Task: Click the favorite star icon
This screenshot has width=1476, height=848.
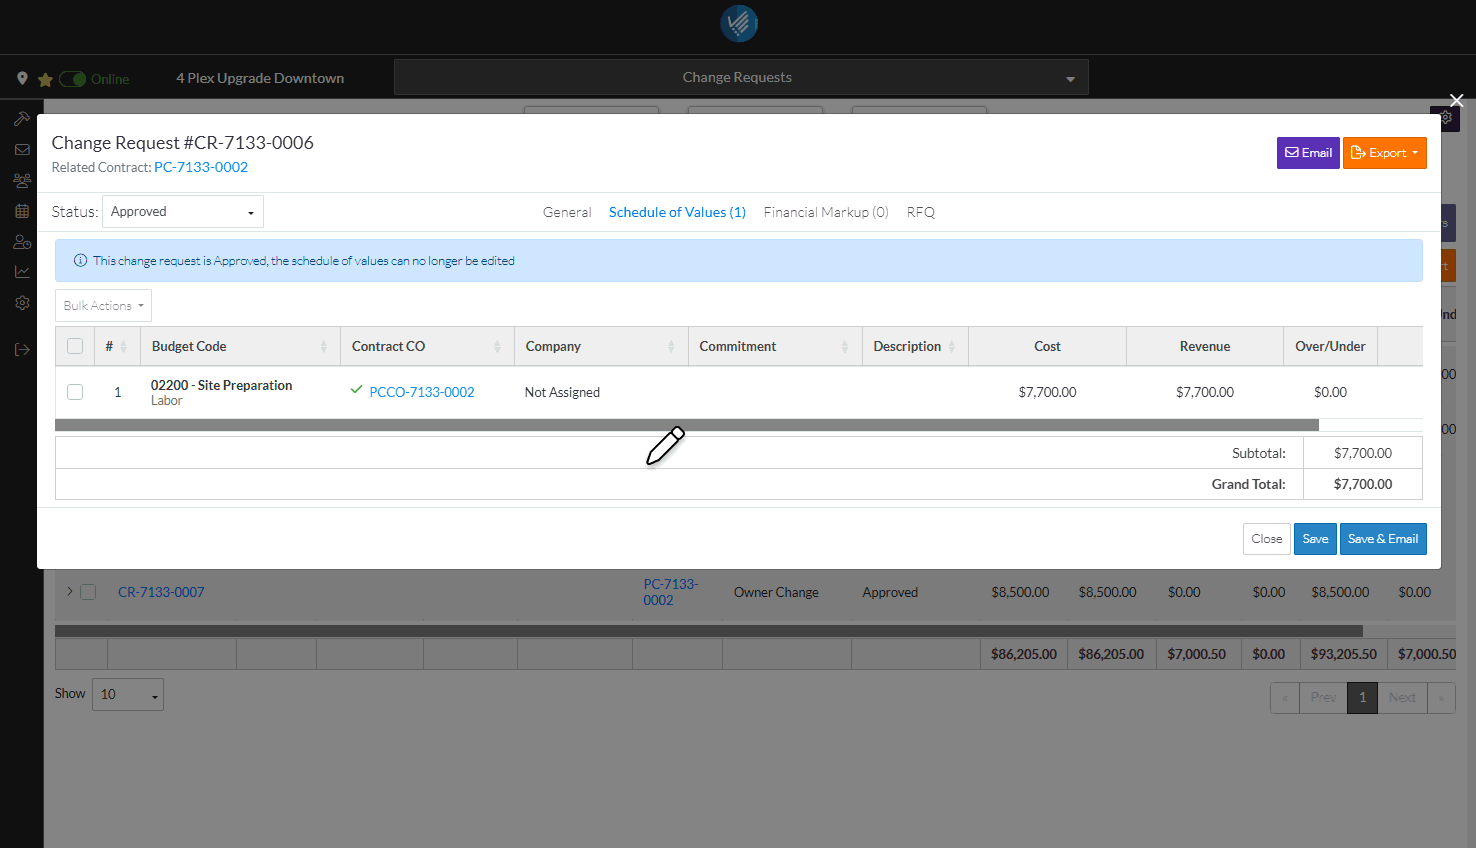Action: pos(45,79)
